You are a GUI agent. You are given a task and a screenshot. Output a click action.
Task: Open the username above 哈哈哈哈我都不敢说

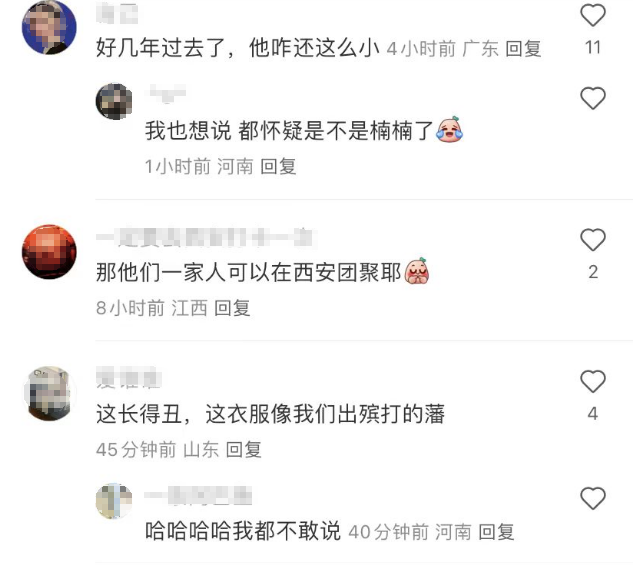pos(198,495)
